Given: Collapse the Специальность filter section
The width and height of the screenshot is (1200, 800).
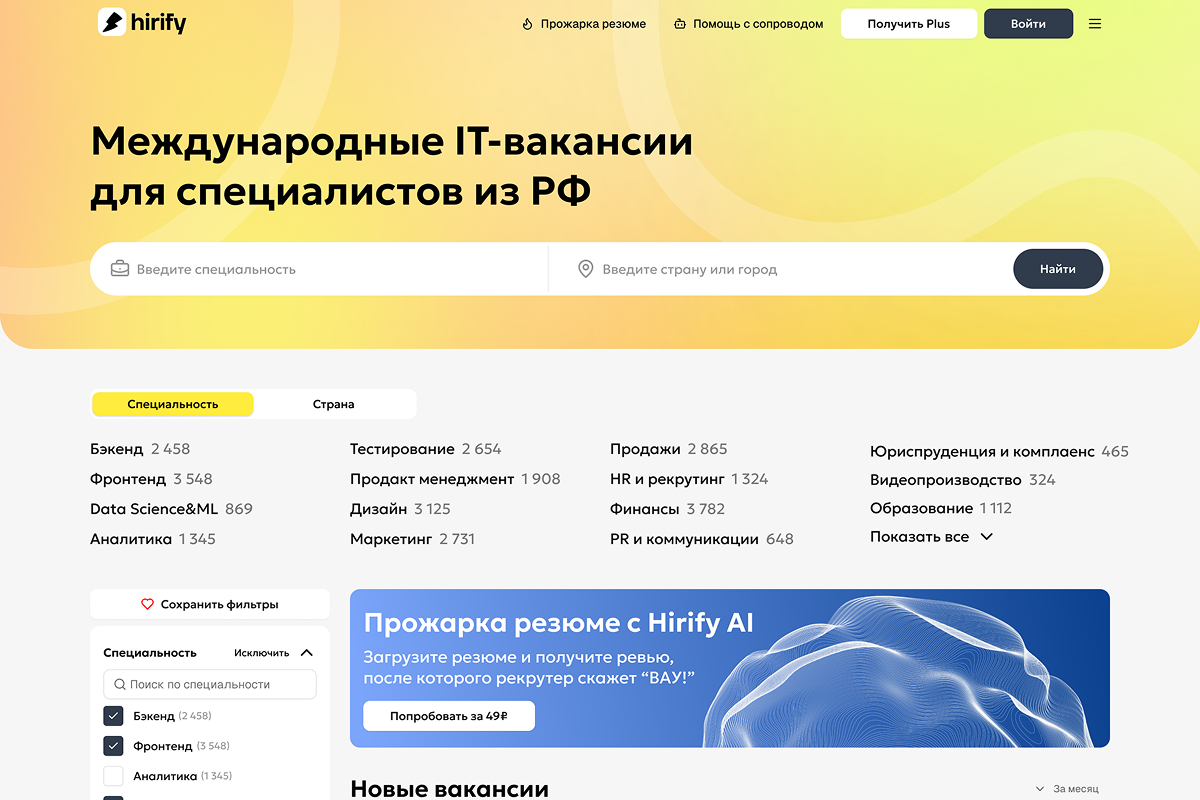Looking at the screenshot, I should coord(307,653).
